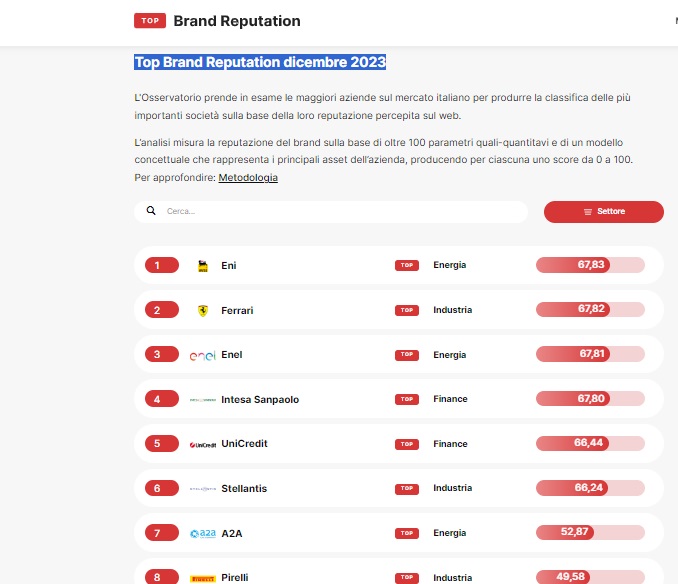Type in the Cerca search field
This screenshot has width=678, height=584.
point(340,212)
